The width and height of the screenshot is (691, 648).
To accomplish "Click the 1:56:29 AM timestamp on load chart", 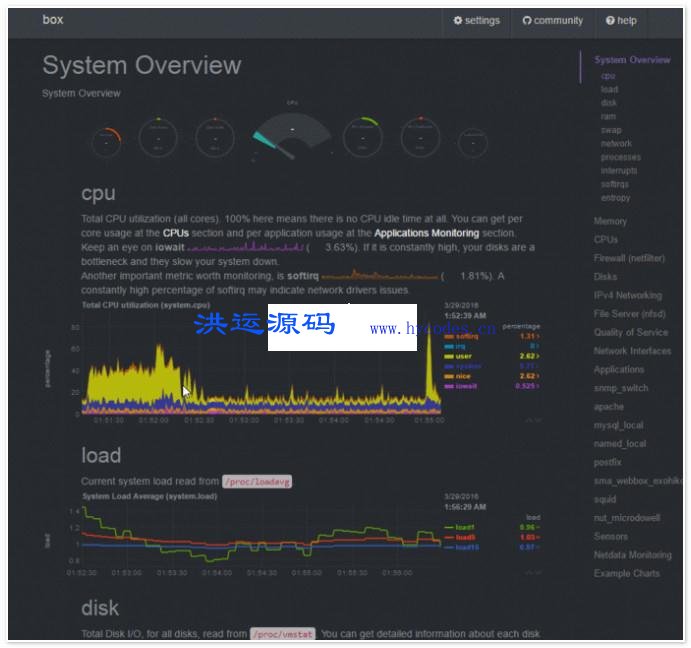I will [465, 507].
